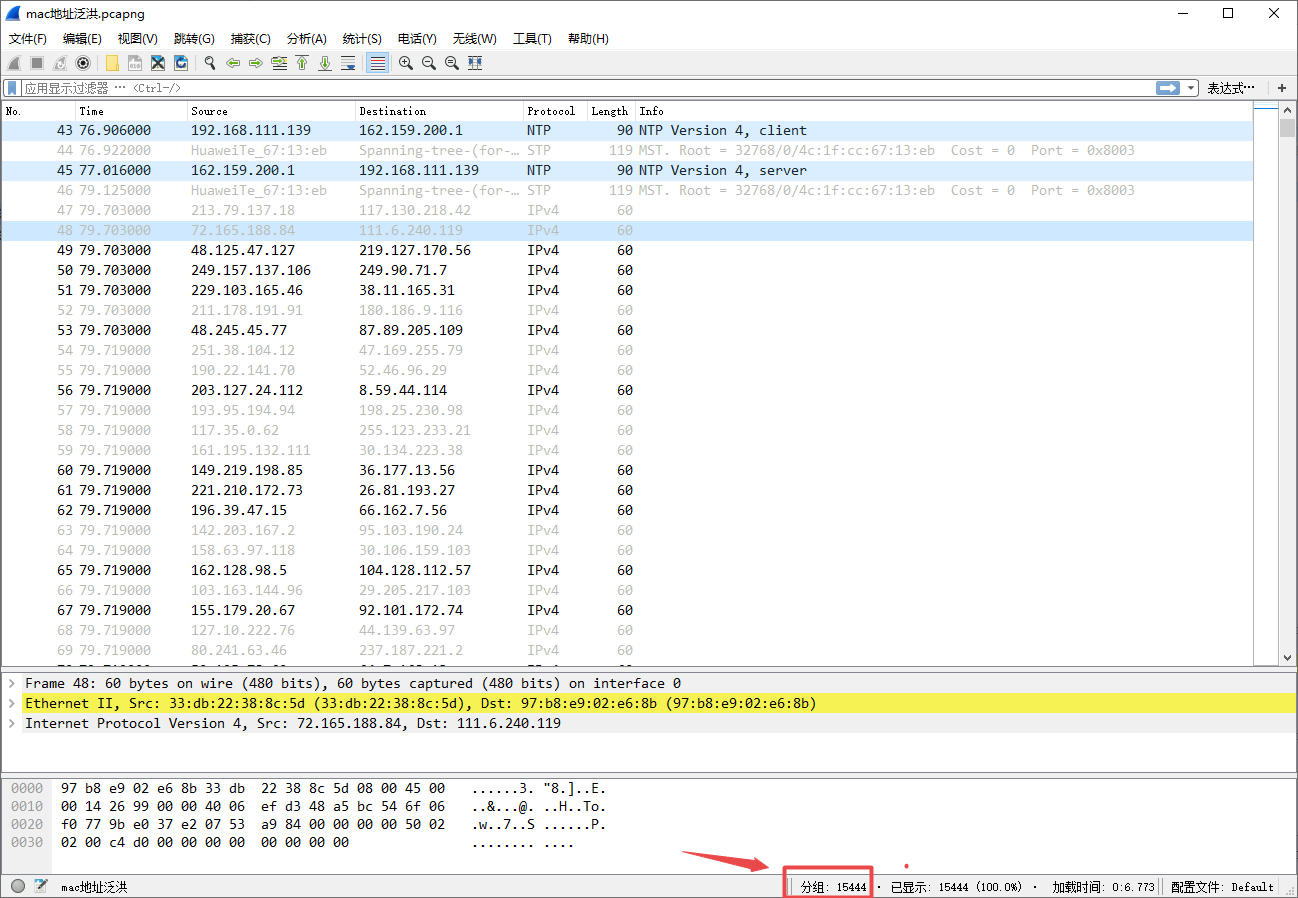Toggle auto-scroll during live capture
Viewport: 1298px width, 898px height.
pyautogui.click(x=348, y=63)
